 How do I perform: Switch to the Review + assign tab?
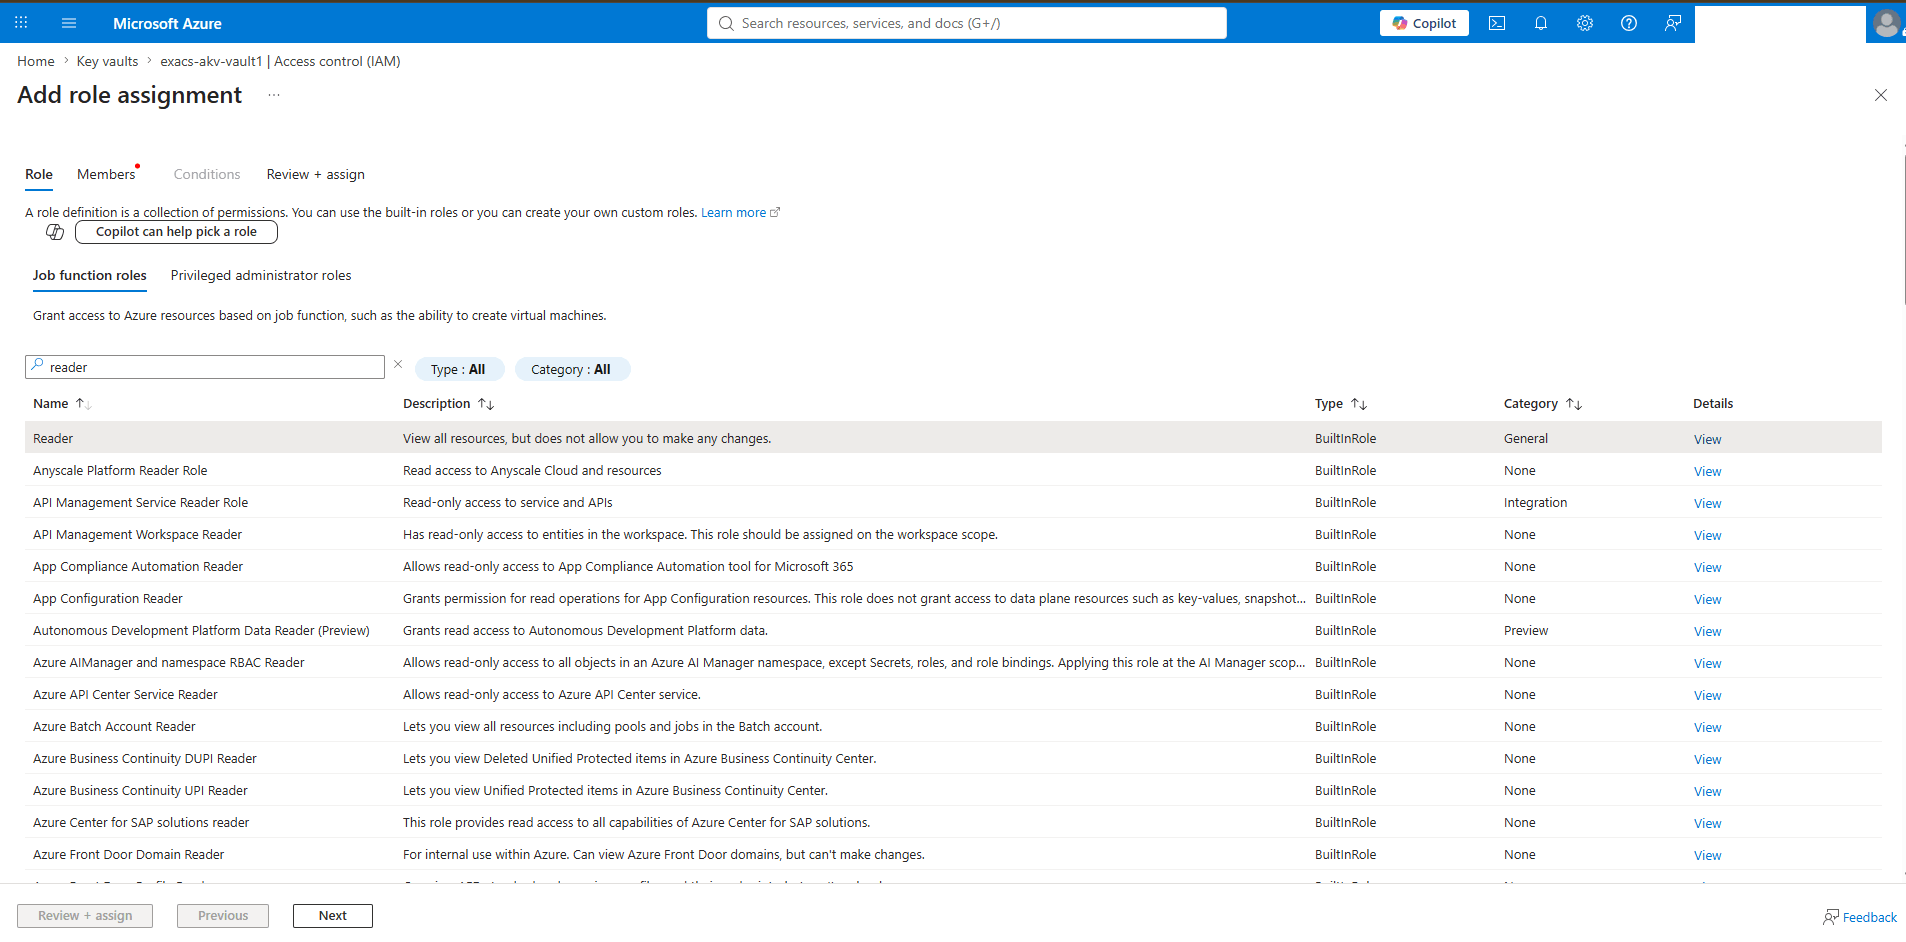click(x=316, y=174)
